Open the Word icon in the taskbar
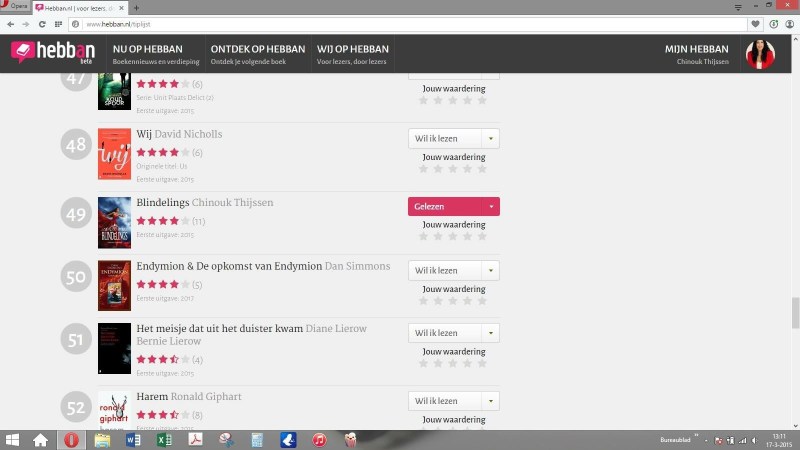Viewport: 800px width, 450px height. [133, 439]
